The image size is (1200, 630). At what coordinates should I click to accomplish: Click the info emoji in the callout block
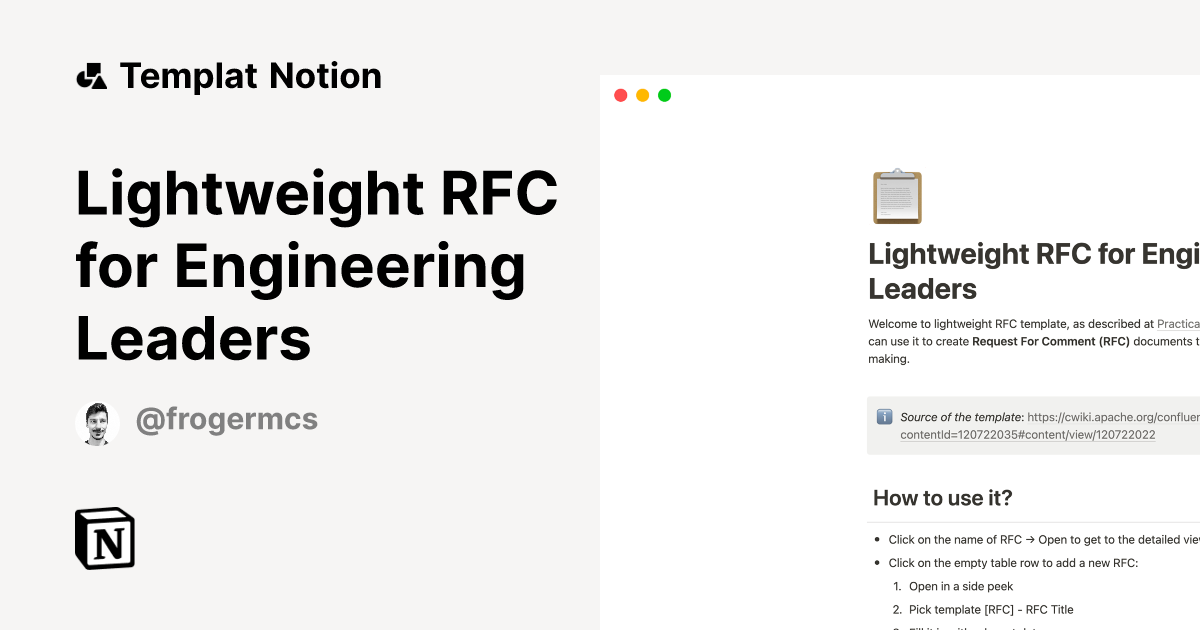pos(885,417)
